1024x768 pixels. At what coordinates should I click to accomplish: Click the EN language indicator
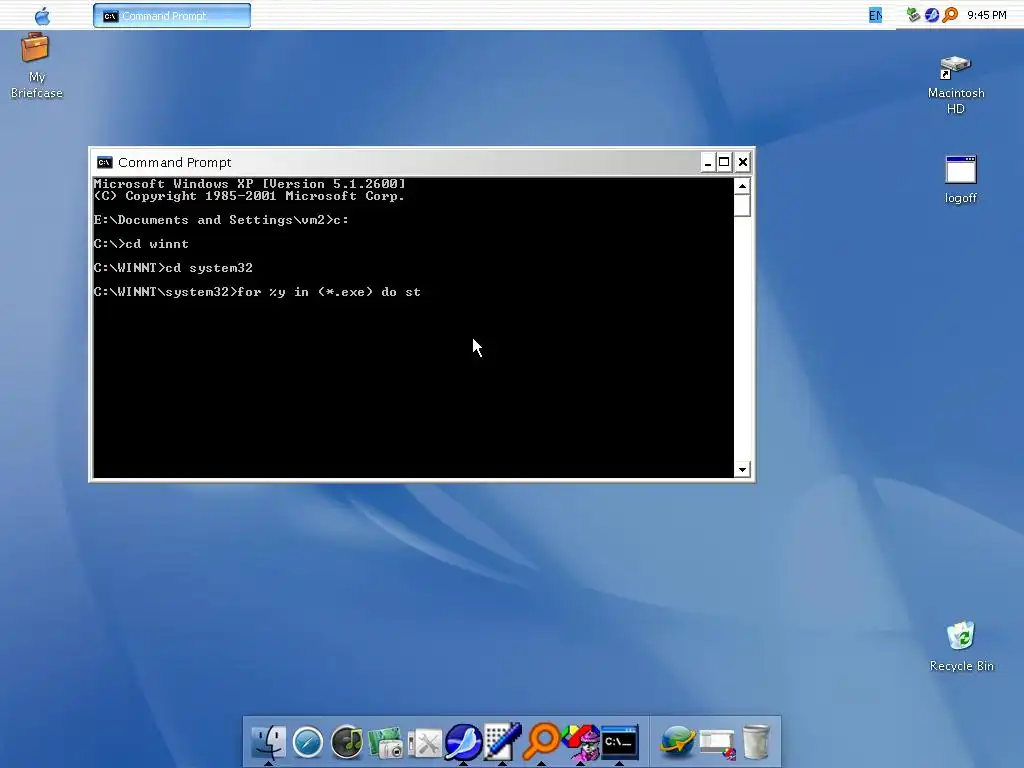tap(875, 15)
